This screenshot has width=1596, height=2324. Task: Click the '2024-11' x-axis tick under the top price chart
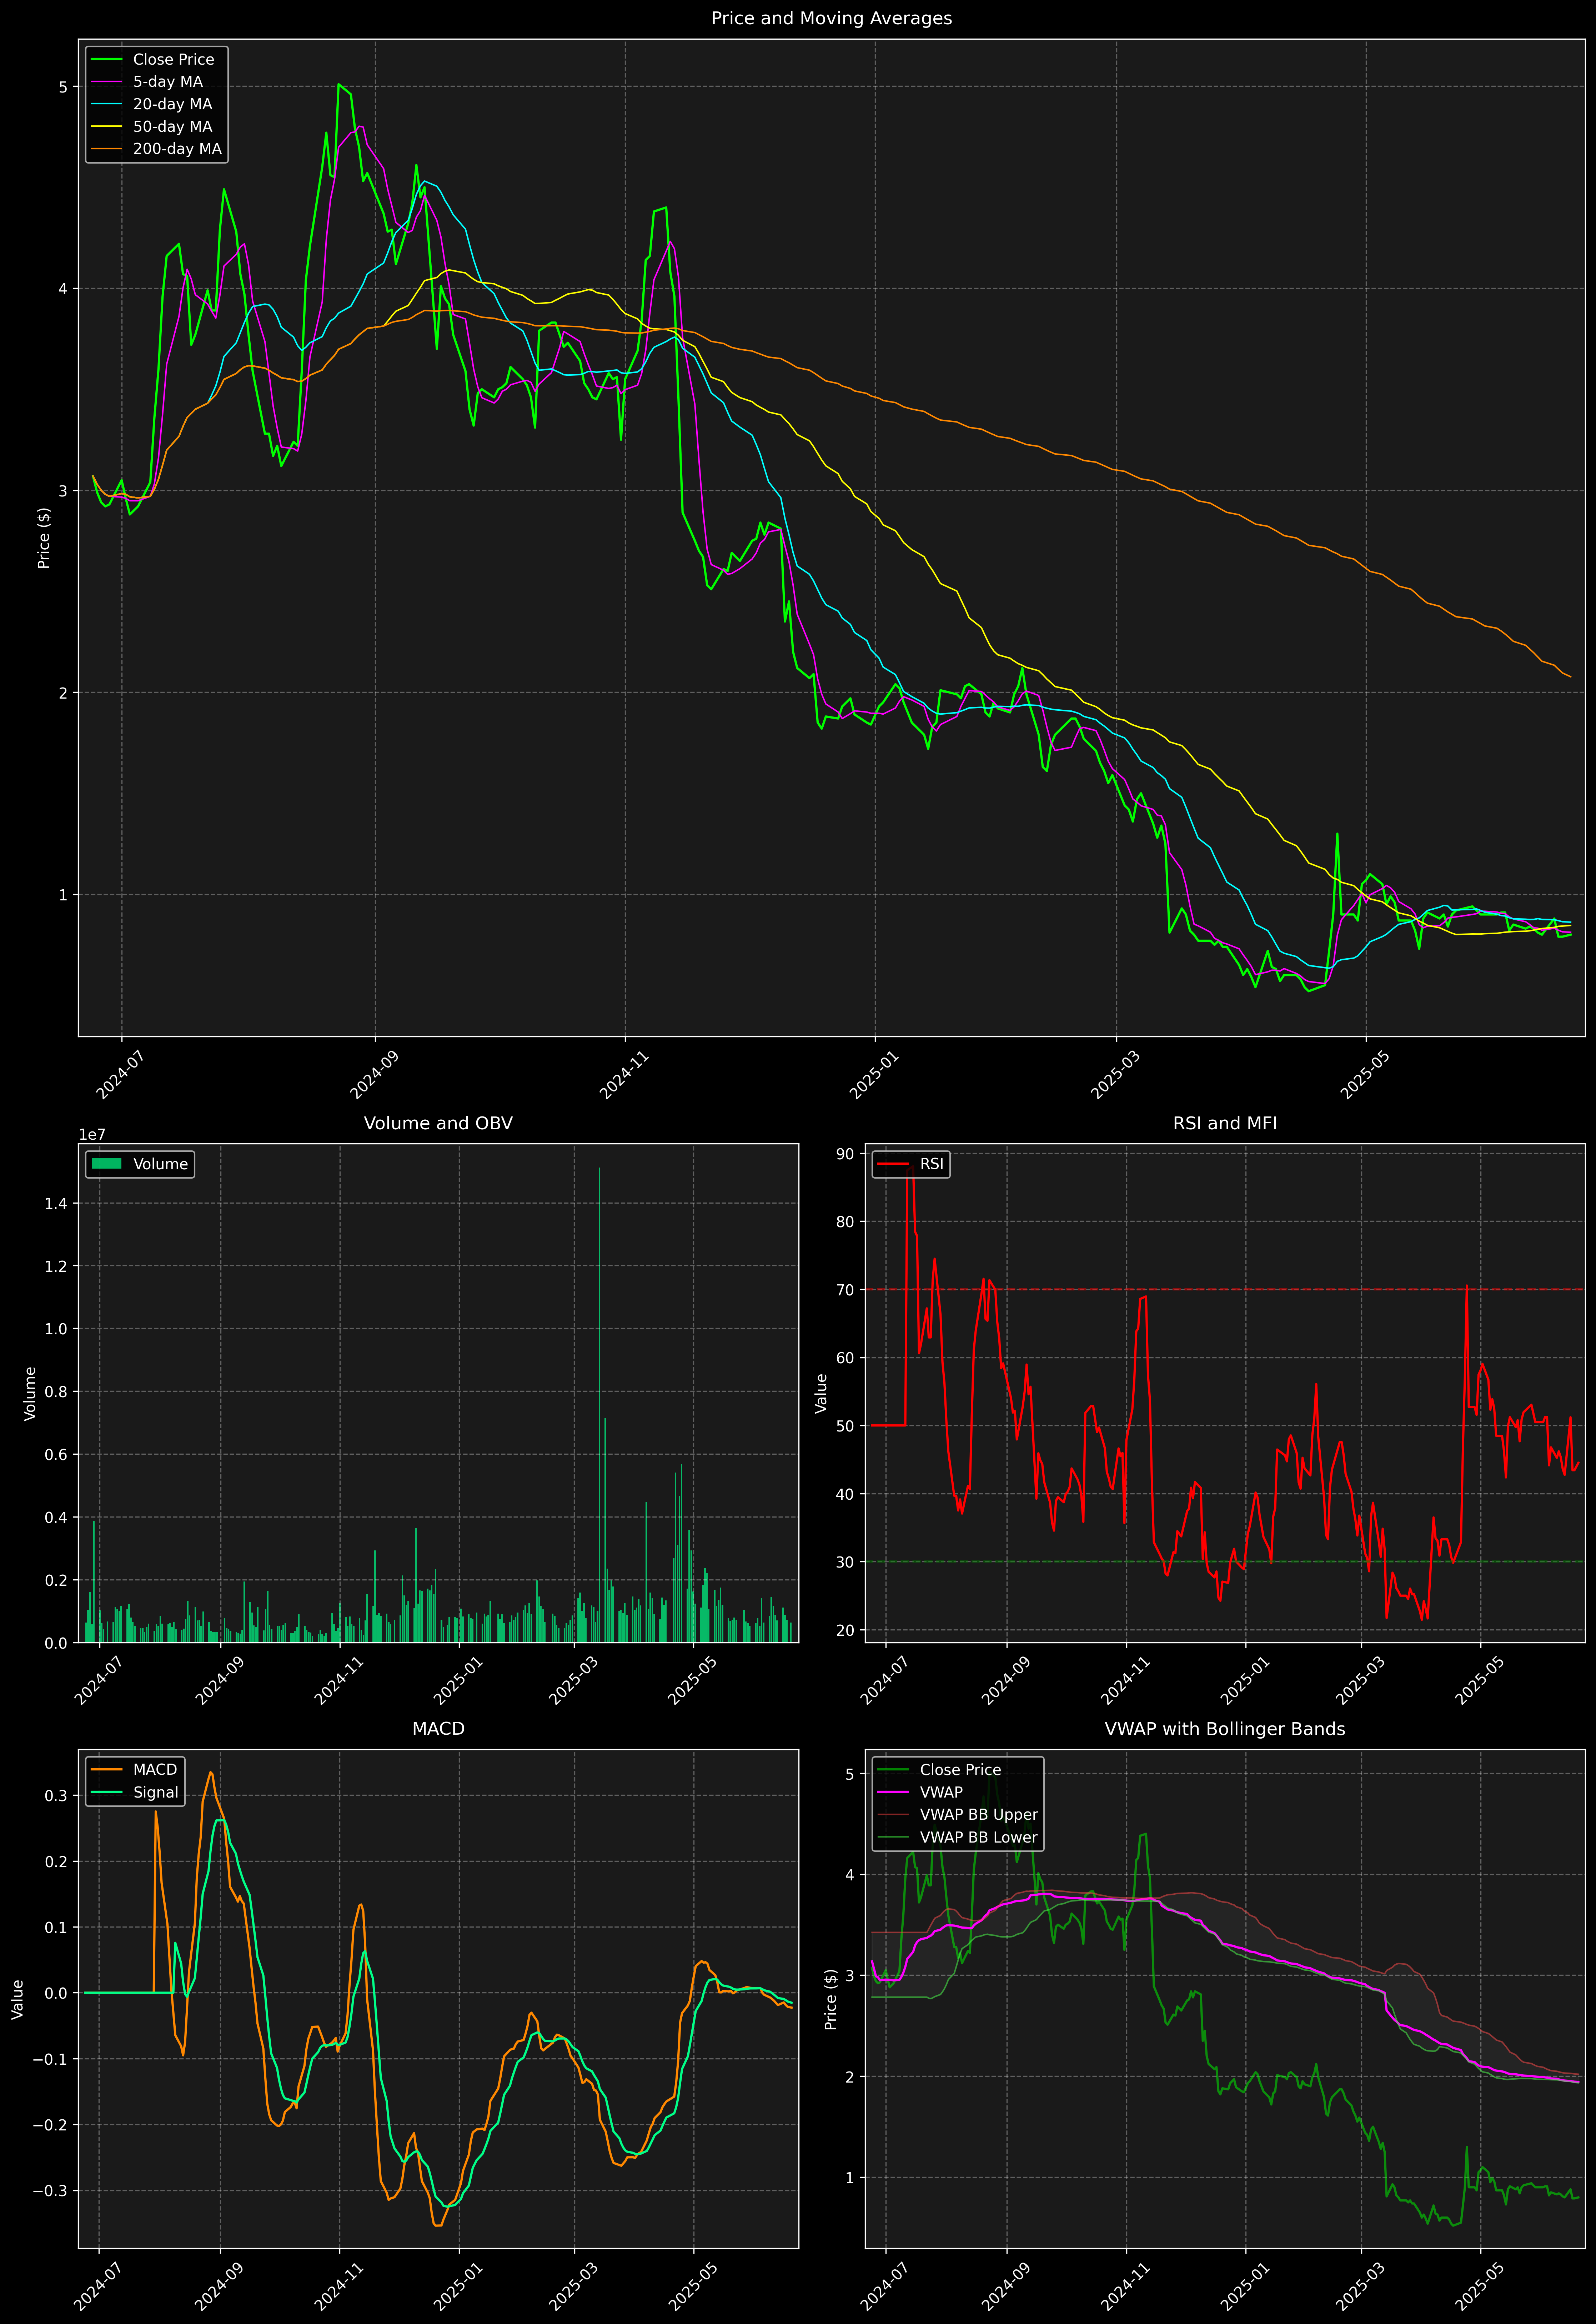point(624,1075)
